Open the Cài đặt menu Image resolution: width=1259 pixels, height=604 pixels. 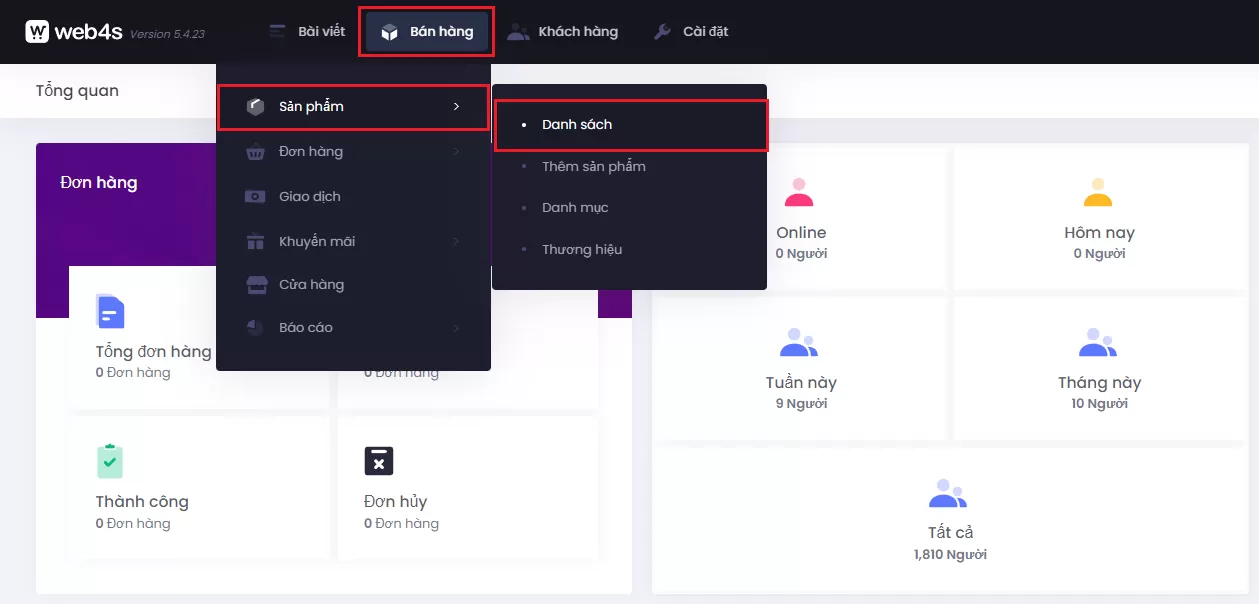tap(691, 32)
